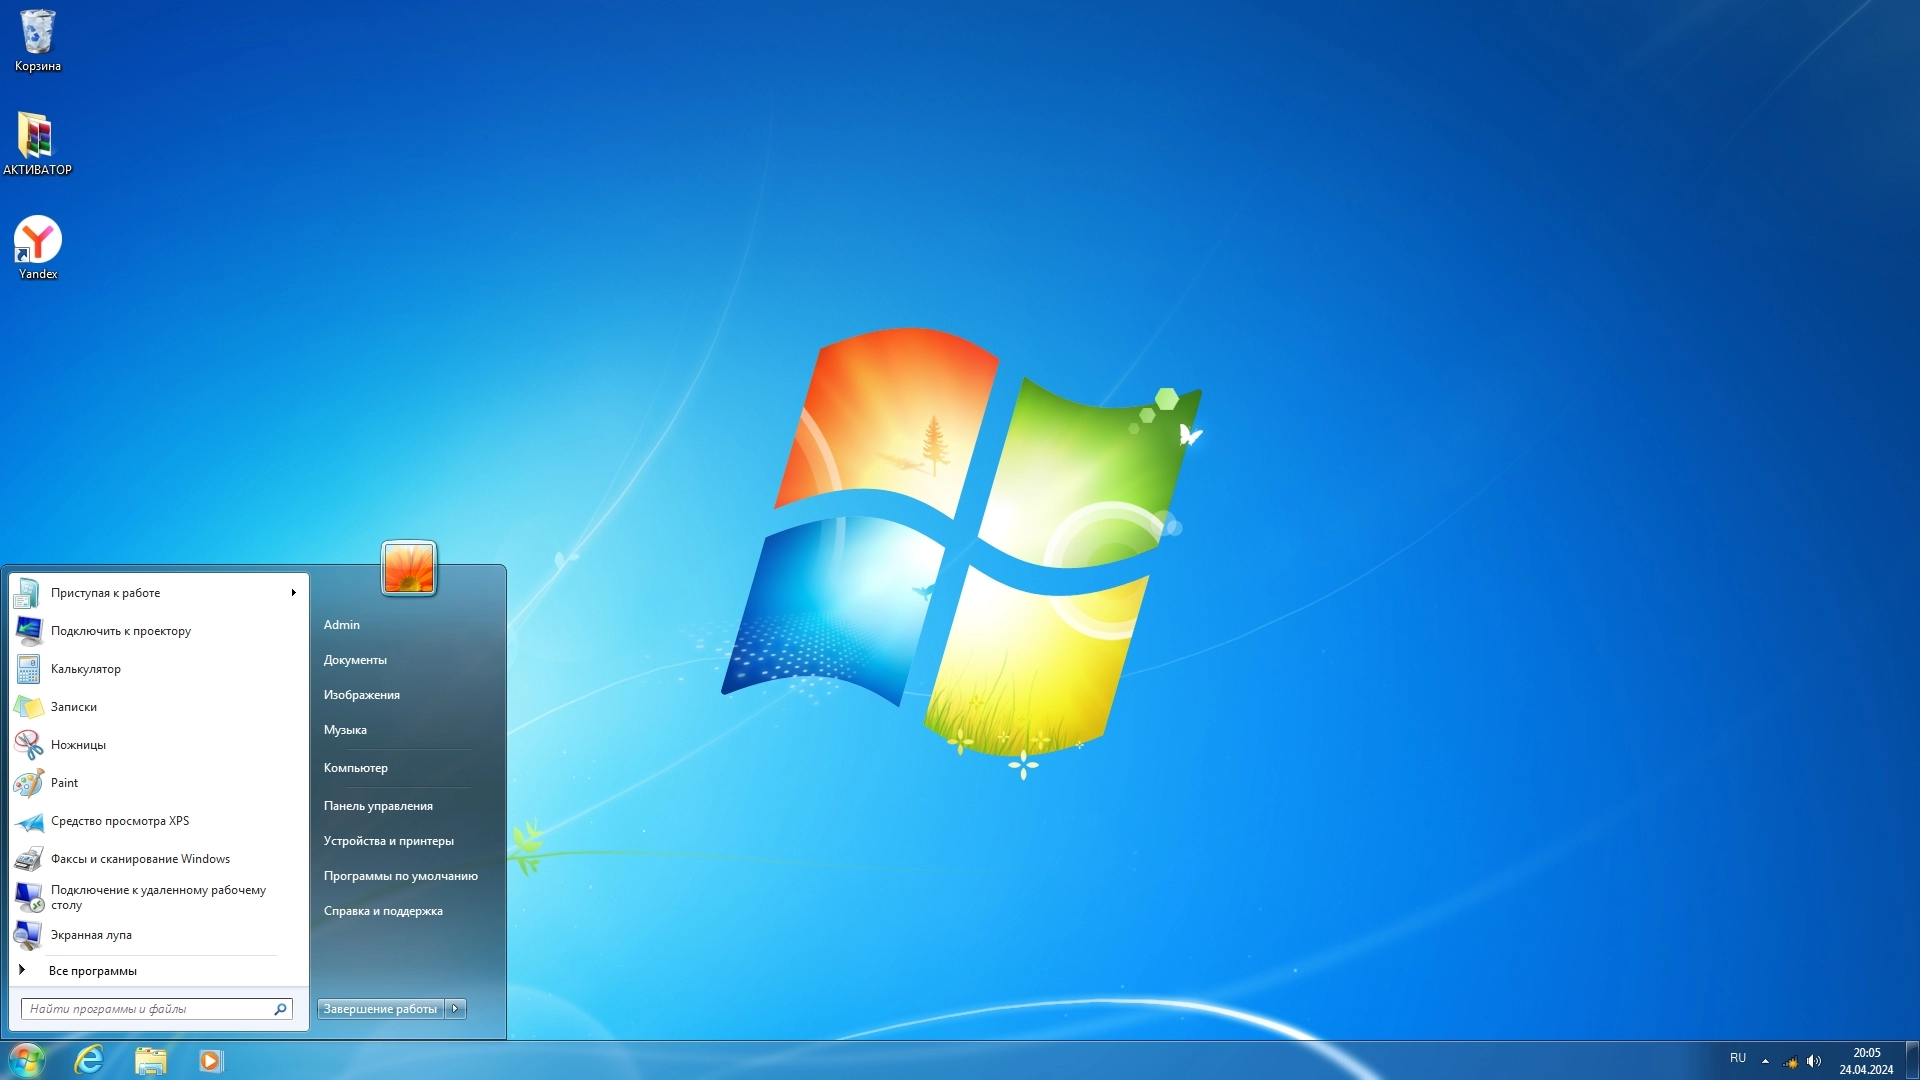
Task: Open the shutdown options arrow
Action: tap(456, 1008)
